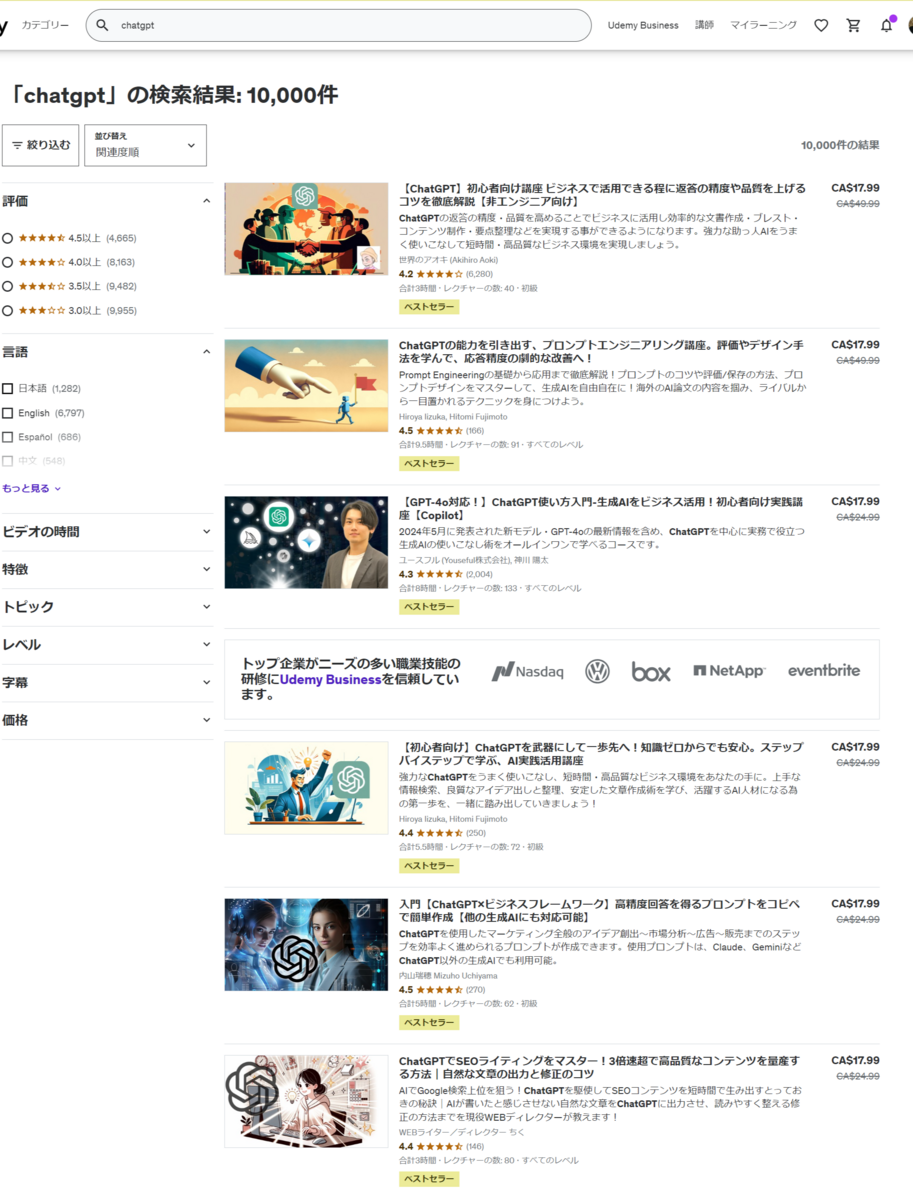Click the NetApp logo
This screenshot has height=1200, width=913.
point(729,671)
